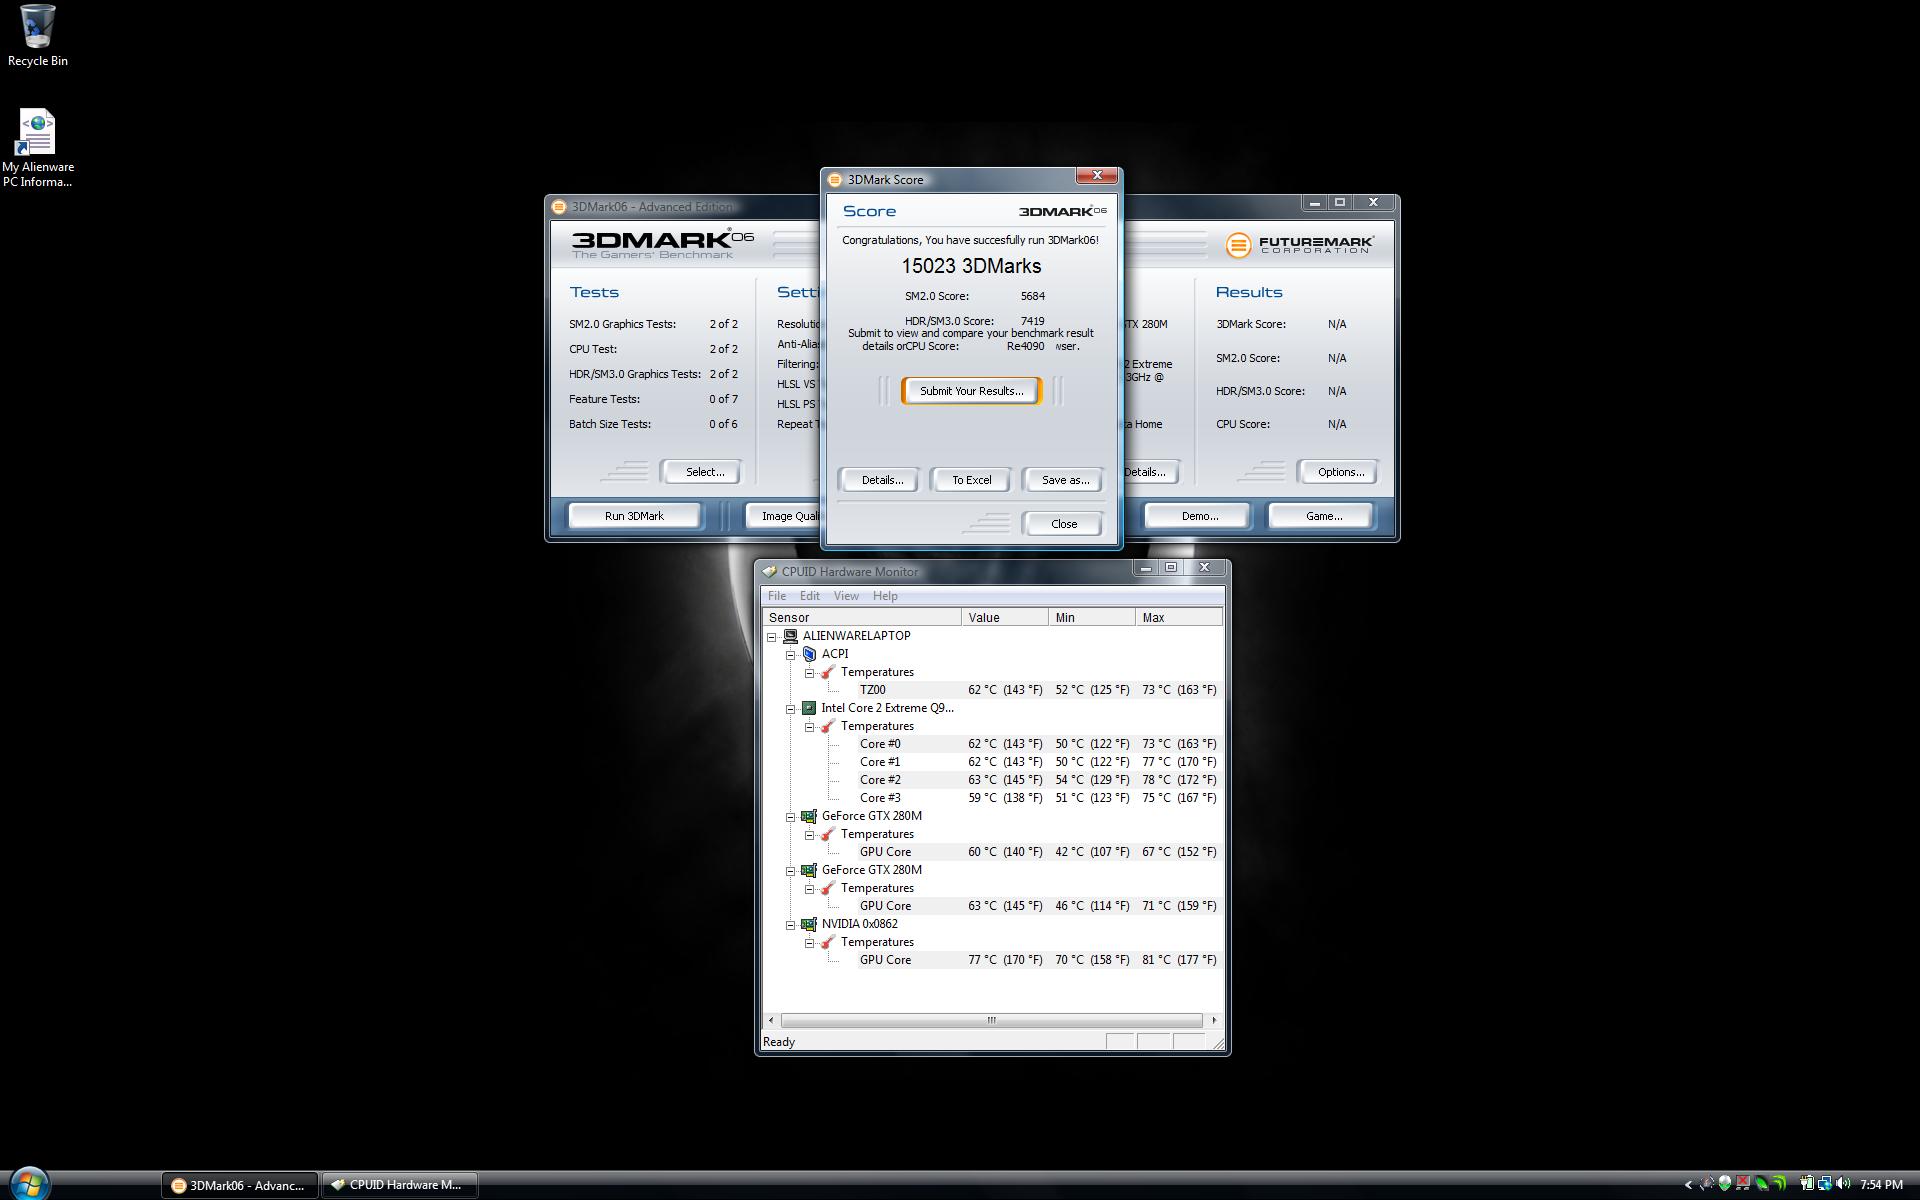Select GPU Core row under NVIDIA 0x0862
This screenshot has height=1200, width=1920.
click(1040, 960)
